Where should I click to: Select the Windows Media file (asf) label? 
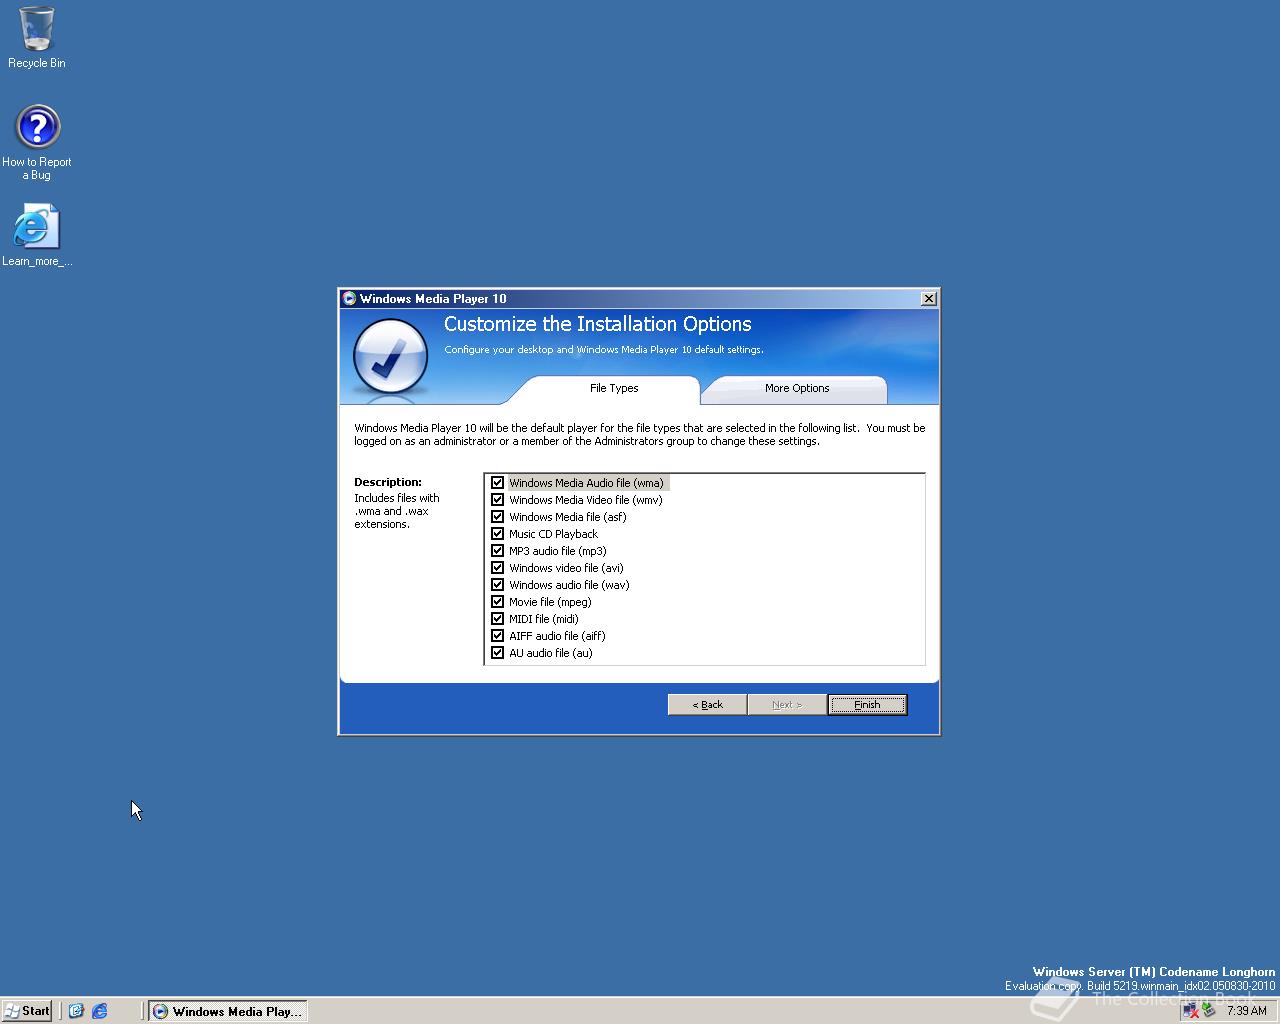[567, 517]
